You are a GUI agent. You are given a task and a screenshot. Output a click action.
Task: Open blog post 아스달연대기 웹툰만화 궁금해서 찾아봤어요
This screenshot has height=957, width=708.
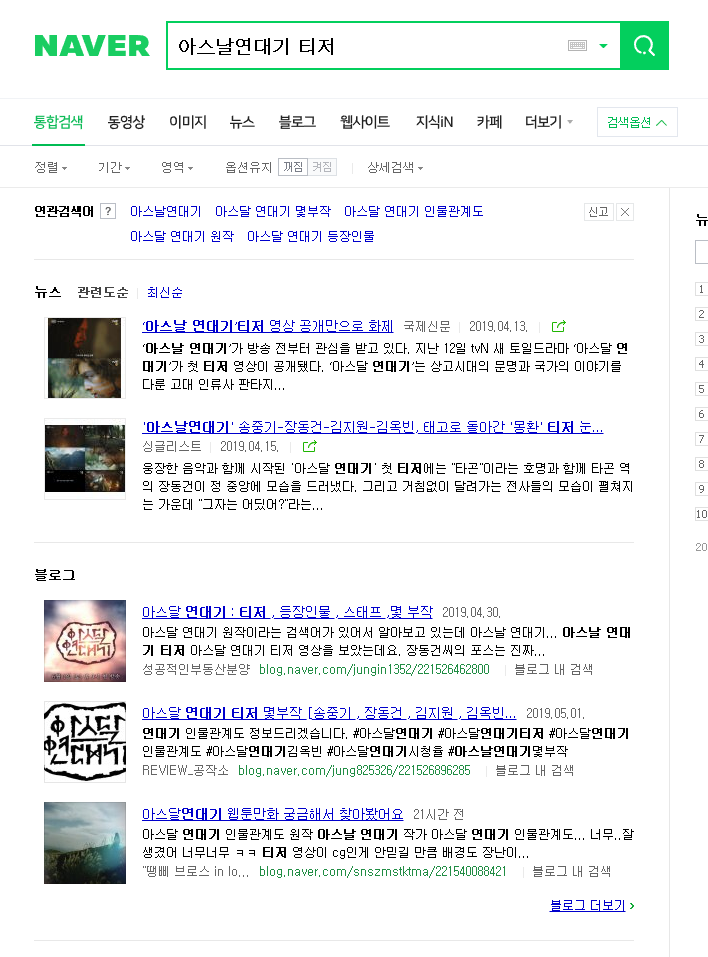pyautogui.click(x=272, y=814)
